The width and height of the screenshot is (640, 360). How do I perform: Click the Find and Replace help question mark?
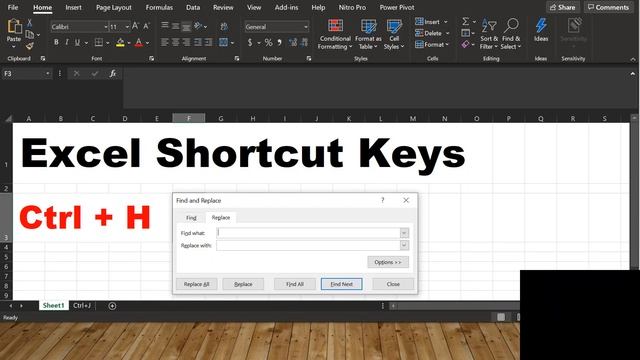click(x=382, y=200)
